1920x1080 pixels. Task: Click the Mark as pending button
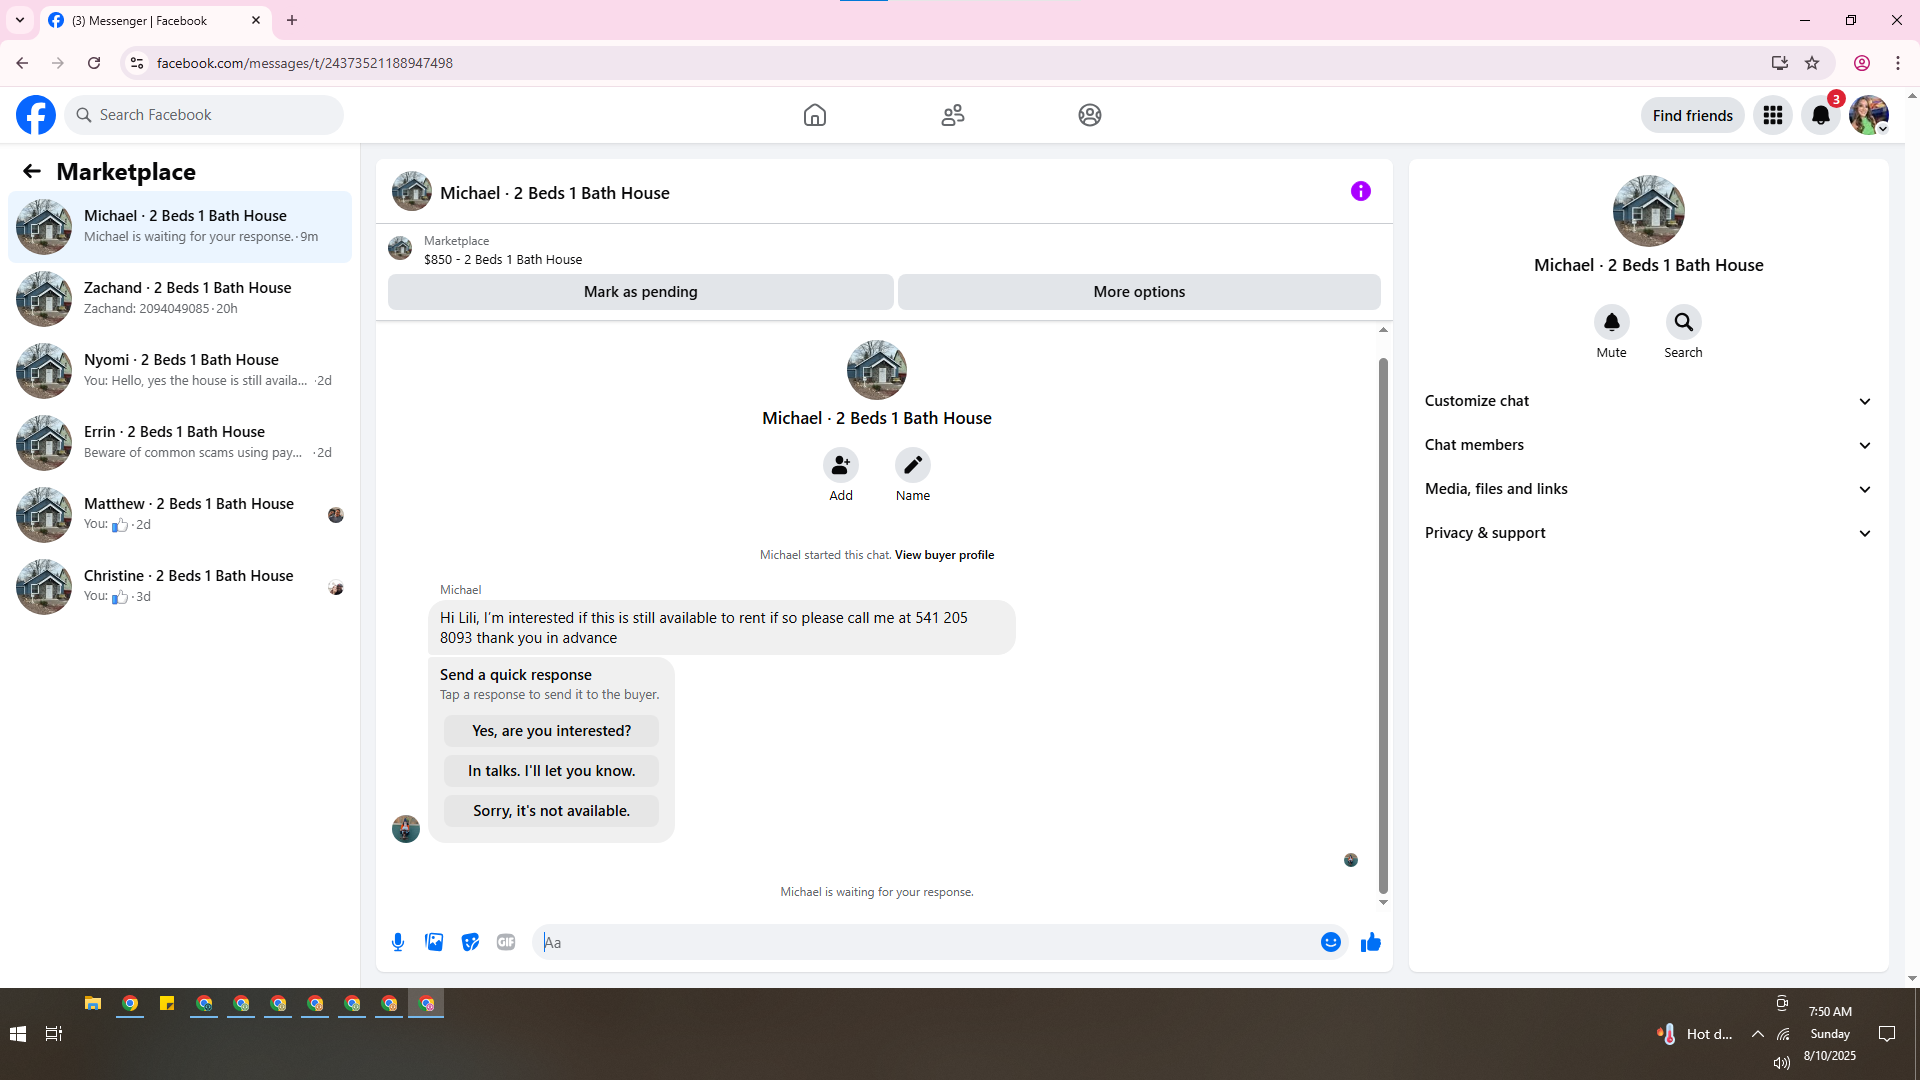[640, 292]
